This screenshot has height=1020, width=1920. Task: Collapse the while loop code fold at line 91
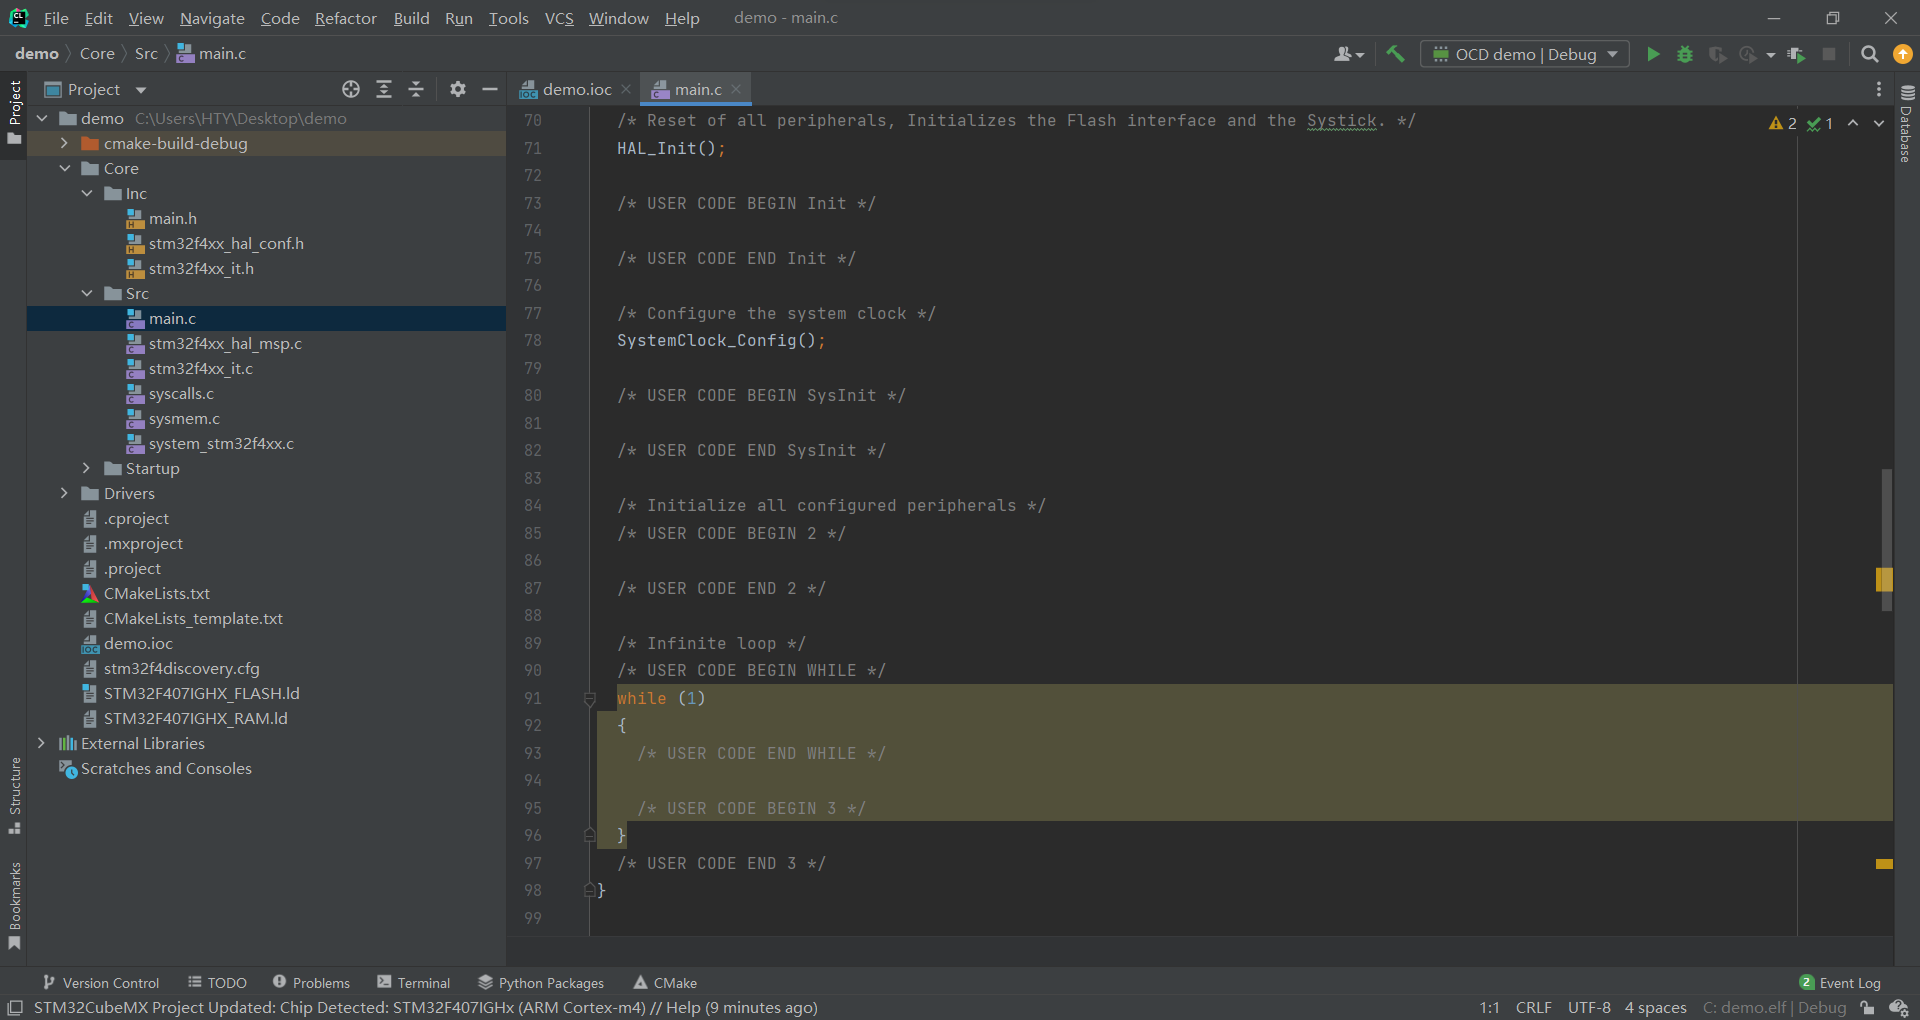[589, 698]
